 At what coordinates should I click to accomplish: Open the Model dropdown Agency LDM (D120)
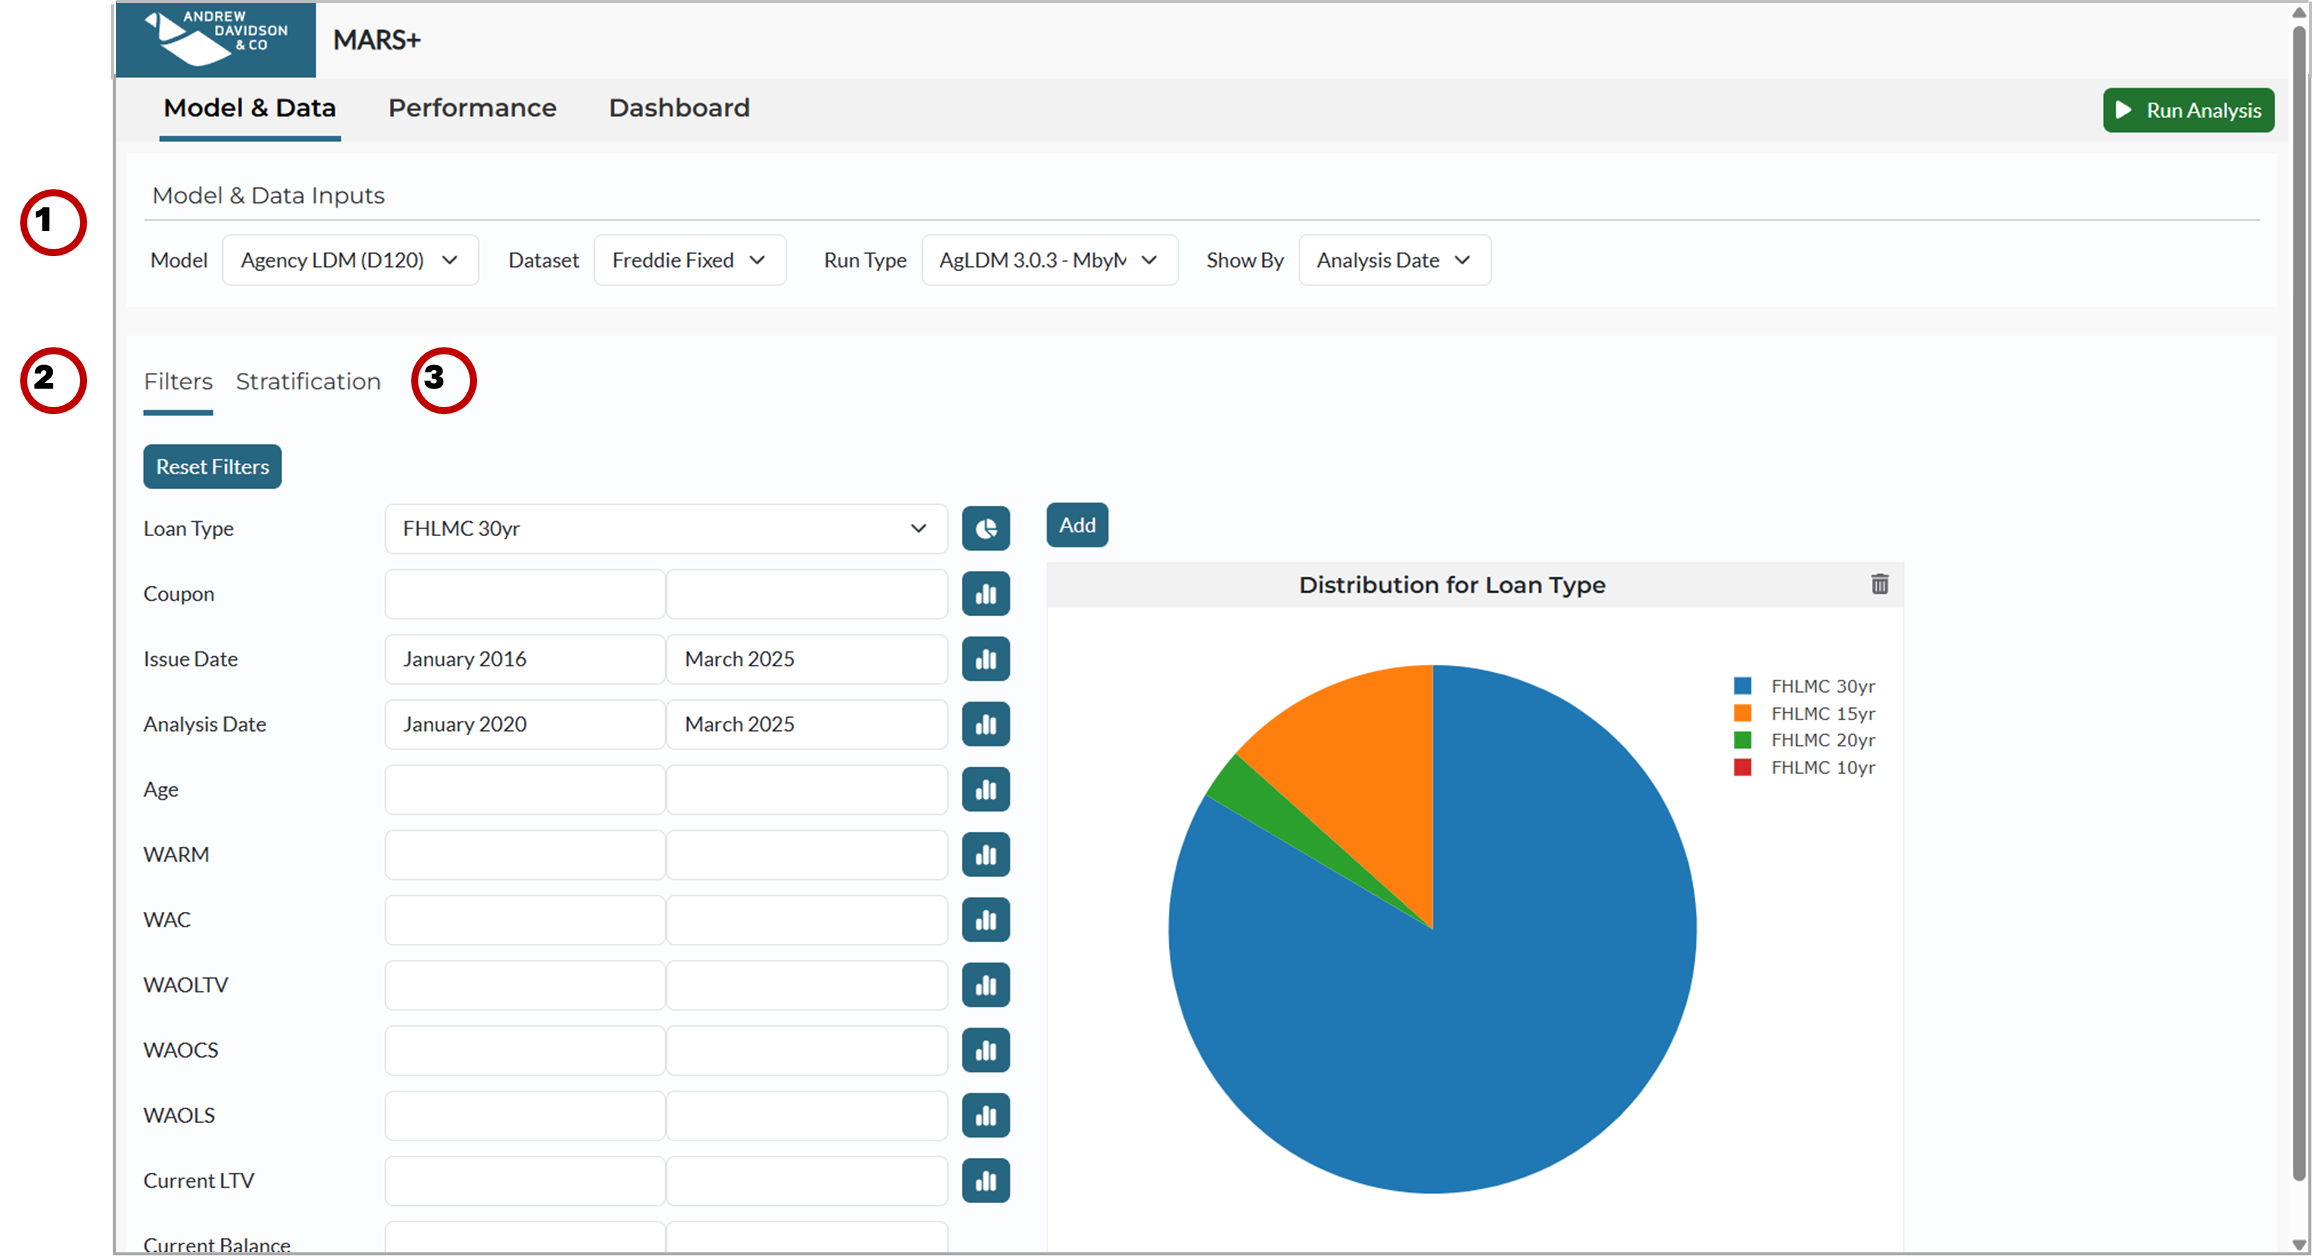click(350, 260)
